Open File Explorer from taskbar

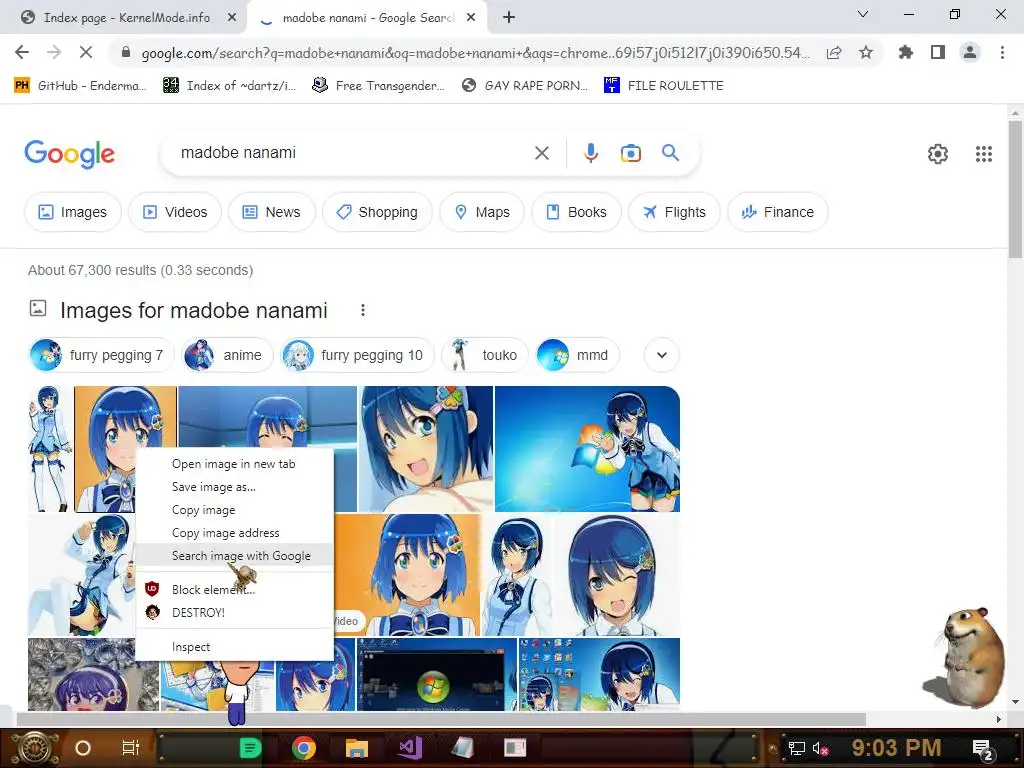pyautogui.click(x=357, y=748)
